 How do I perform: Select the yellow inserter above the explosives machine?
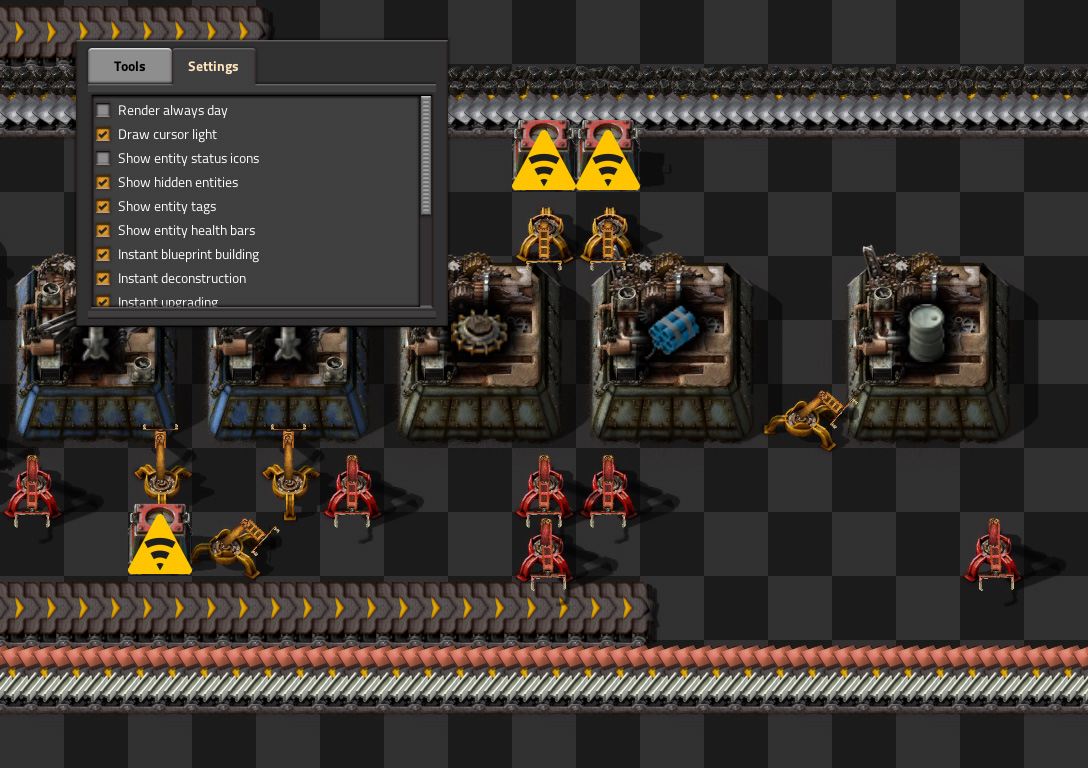point(608,236)
